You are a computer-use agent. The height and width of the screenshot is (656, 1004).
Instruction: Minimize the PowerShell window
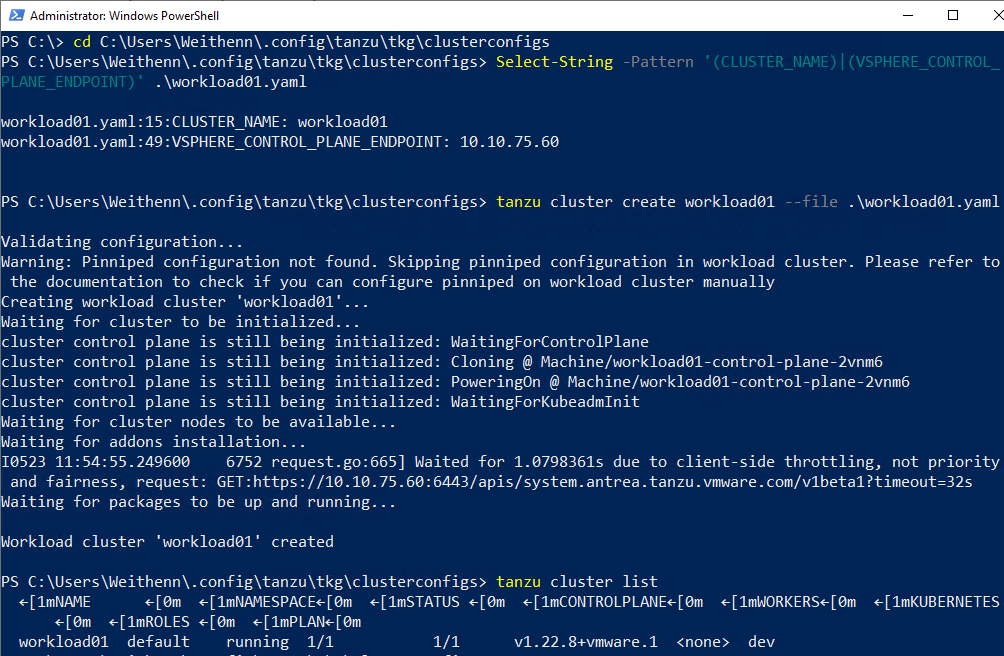[x=908, y=15]
